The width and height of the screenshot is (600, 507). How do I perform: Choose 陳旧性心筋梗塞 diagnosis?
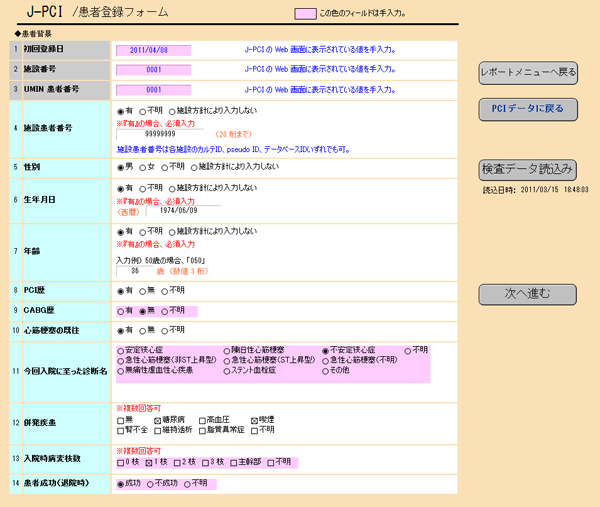[227, 351]
